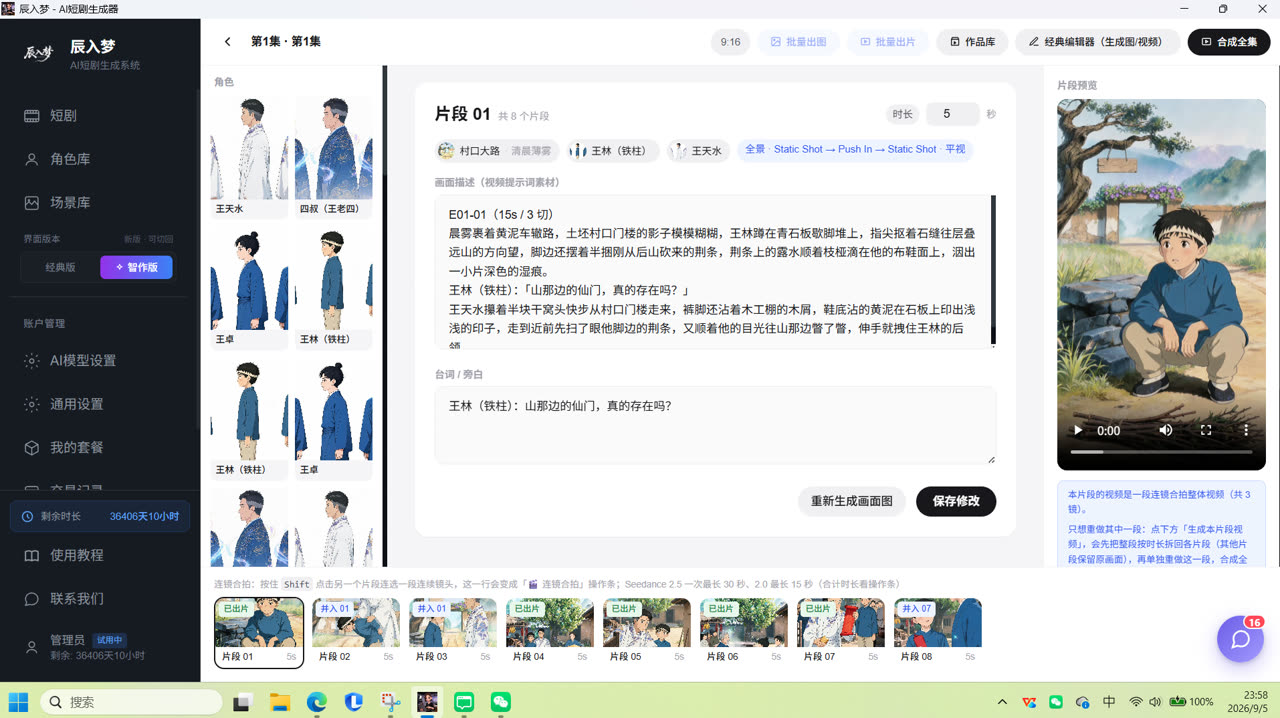Screen dimensions: 1280x718
Task: Click the back arrow beside 第1集
Action: 227,42
